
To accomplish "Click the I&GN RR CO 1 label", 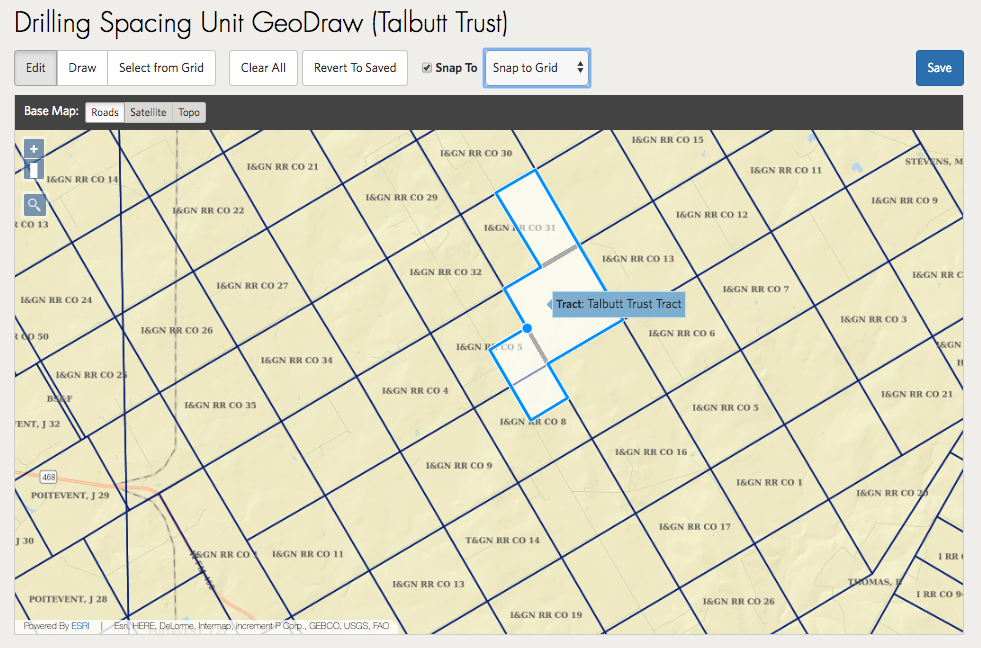I will coord(769,482).
